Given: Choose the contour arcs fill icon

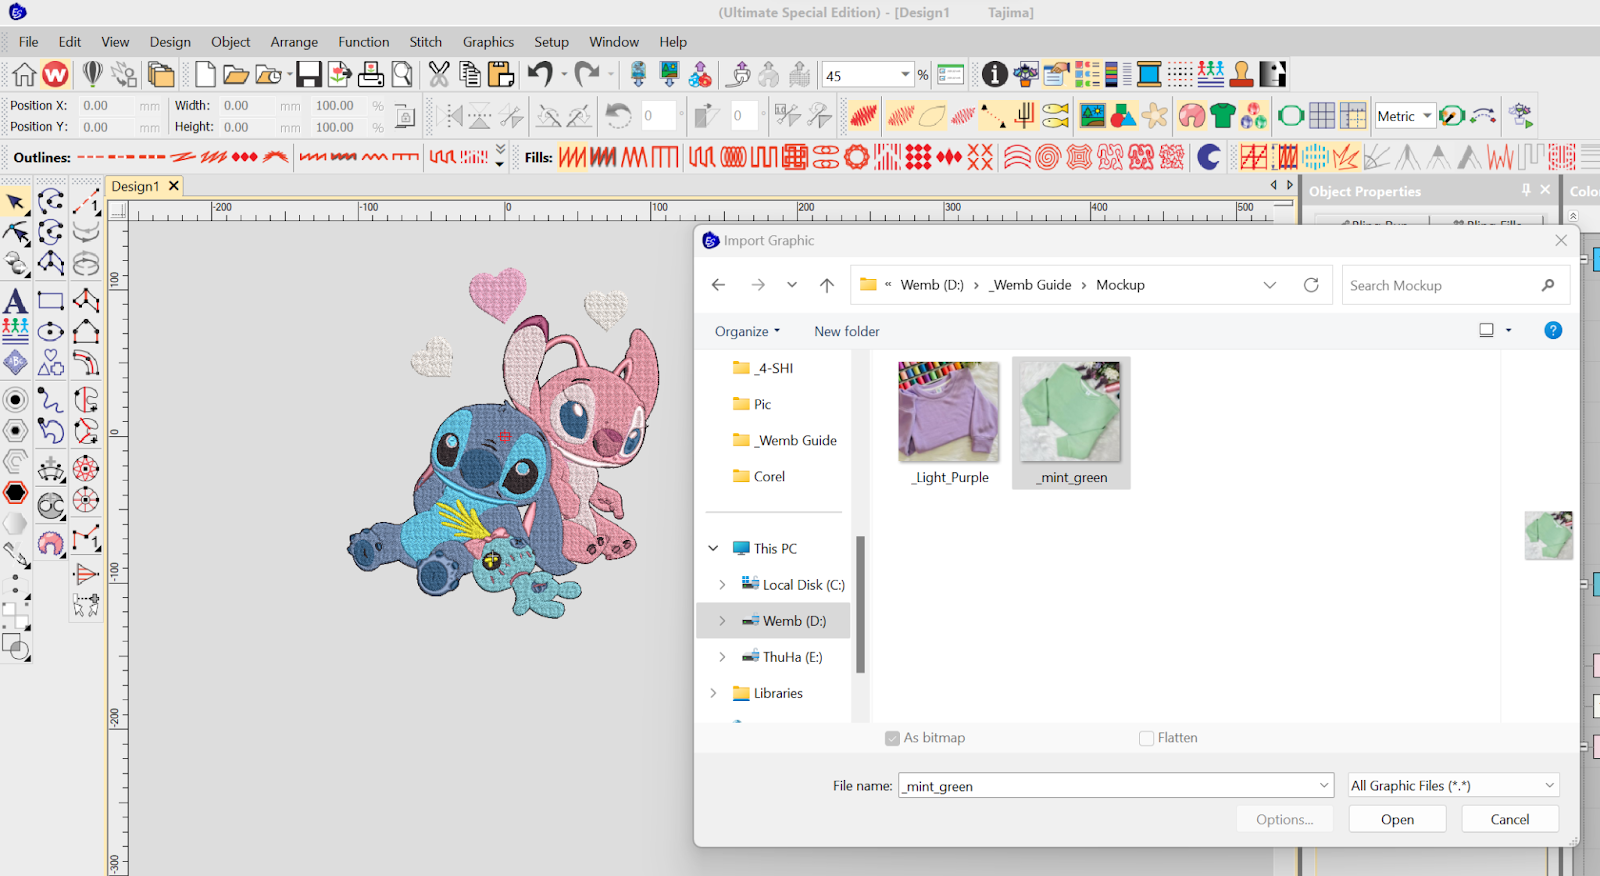Looking at the screenshot, I should 1016,157.
